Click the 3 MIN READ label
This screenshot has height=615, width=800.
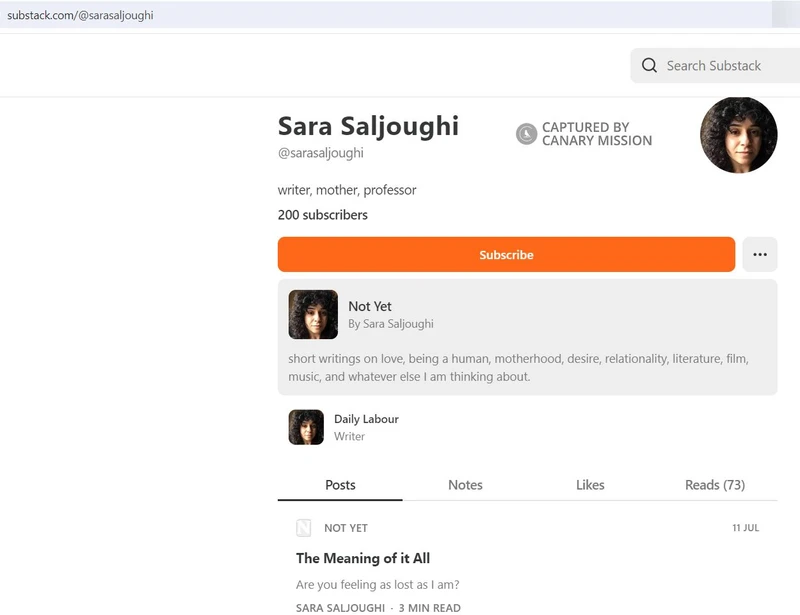pos(430,608)
